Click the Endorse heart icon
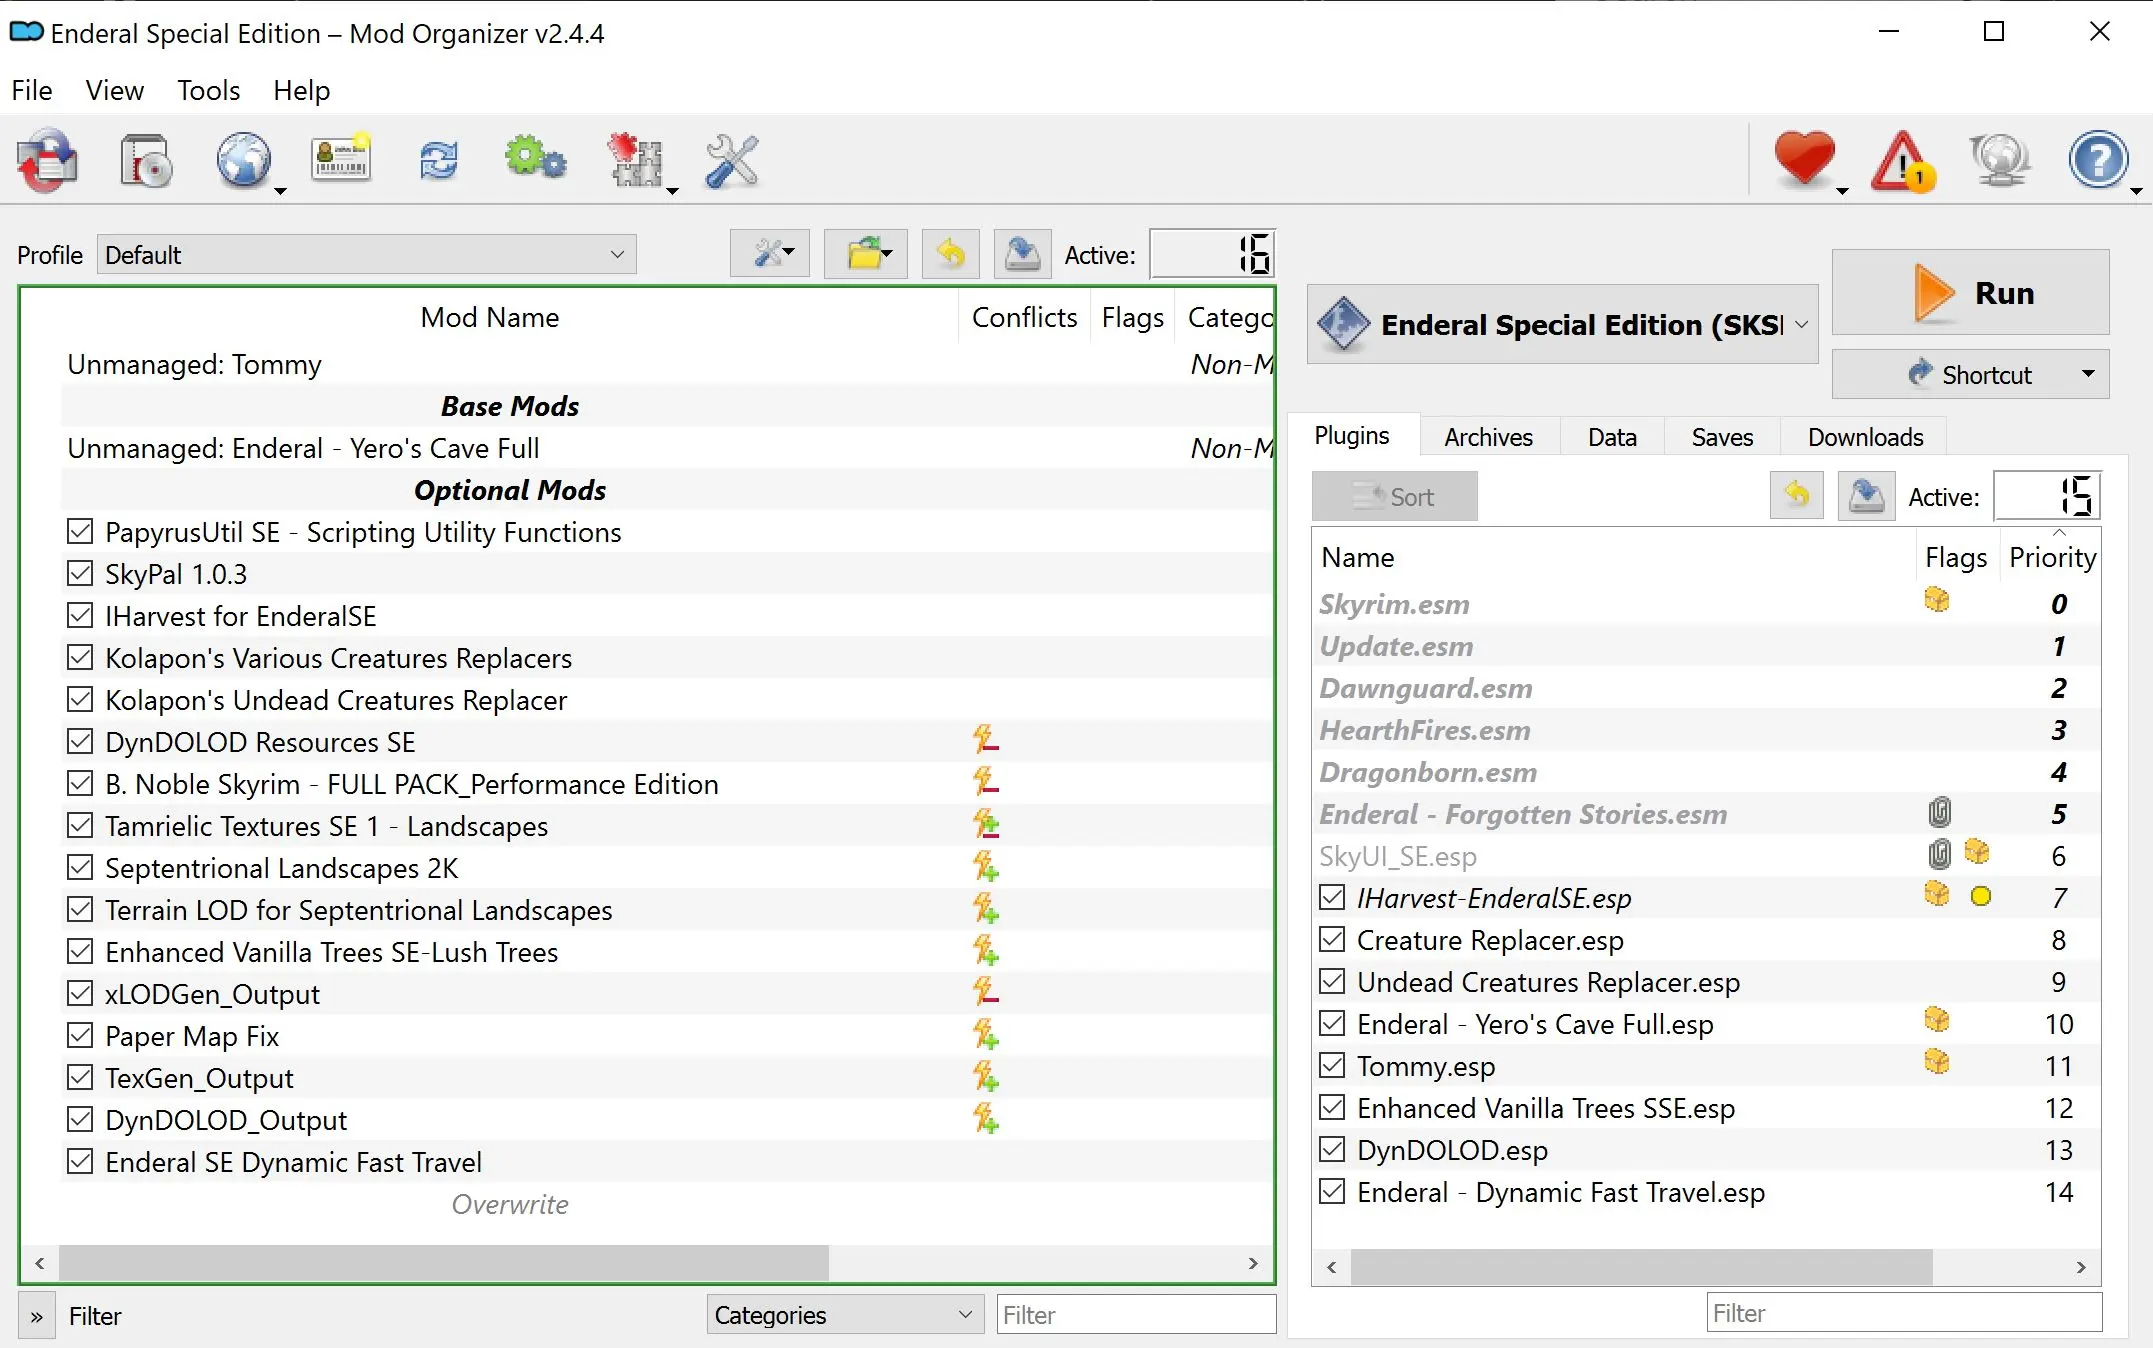2153x1348 pixels. coord(1803,160)
